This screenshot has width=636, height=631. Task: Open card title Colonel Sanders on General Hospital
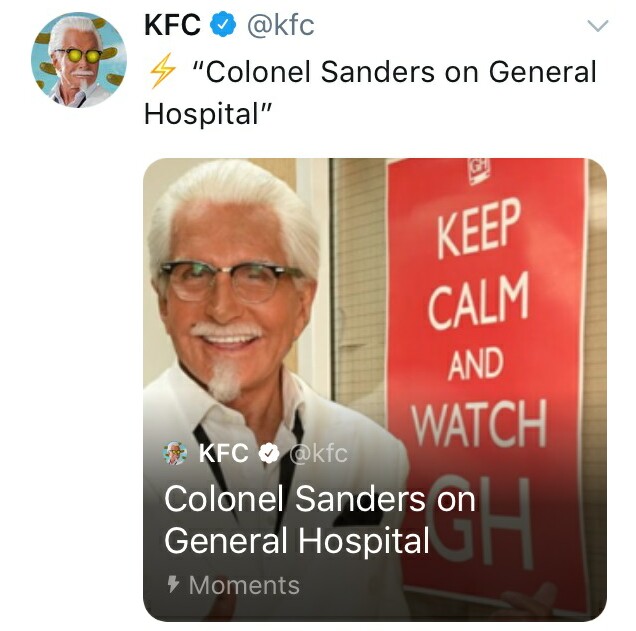point(320,520)
